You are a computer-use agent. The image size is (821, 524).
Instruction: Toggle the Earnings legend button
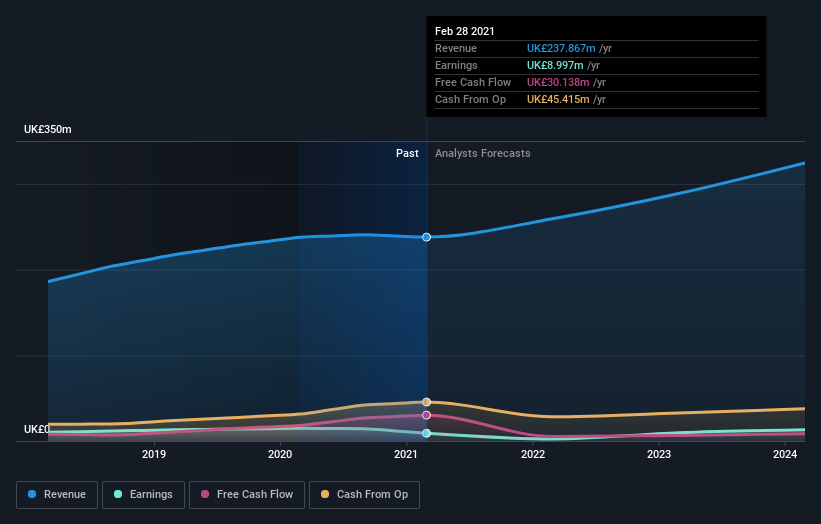coord(143,495)
